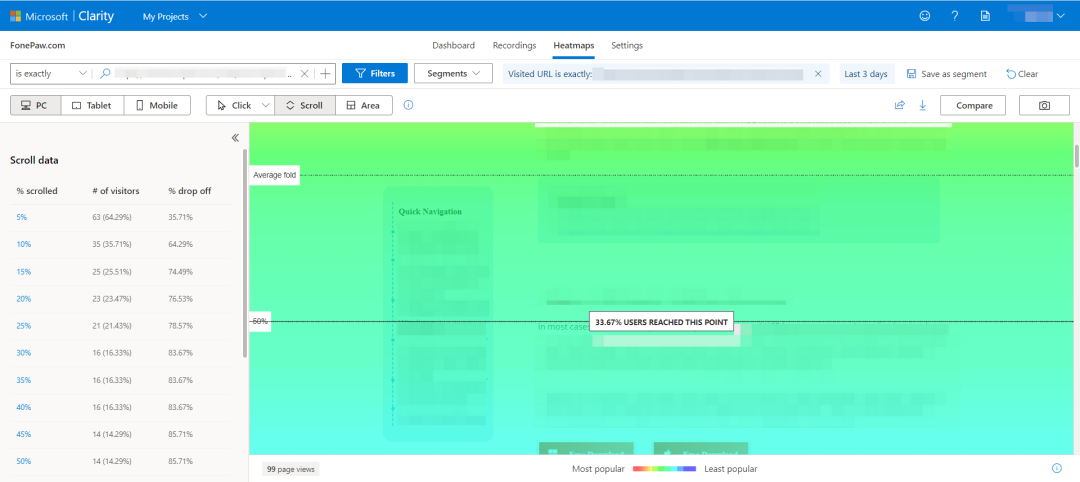Switch to Click heatmap type
The width and height of the screenshot is (1080, 482).
233,105
